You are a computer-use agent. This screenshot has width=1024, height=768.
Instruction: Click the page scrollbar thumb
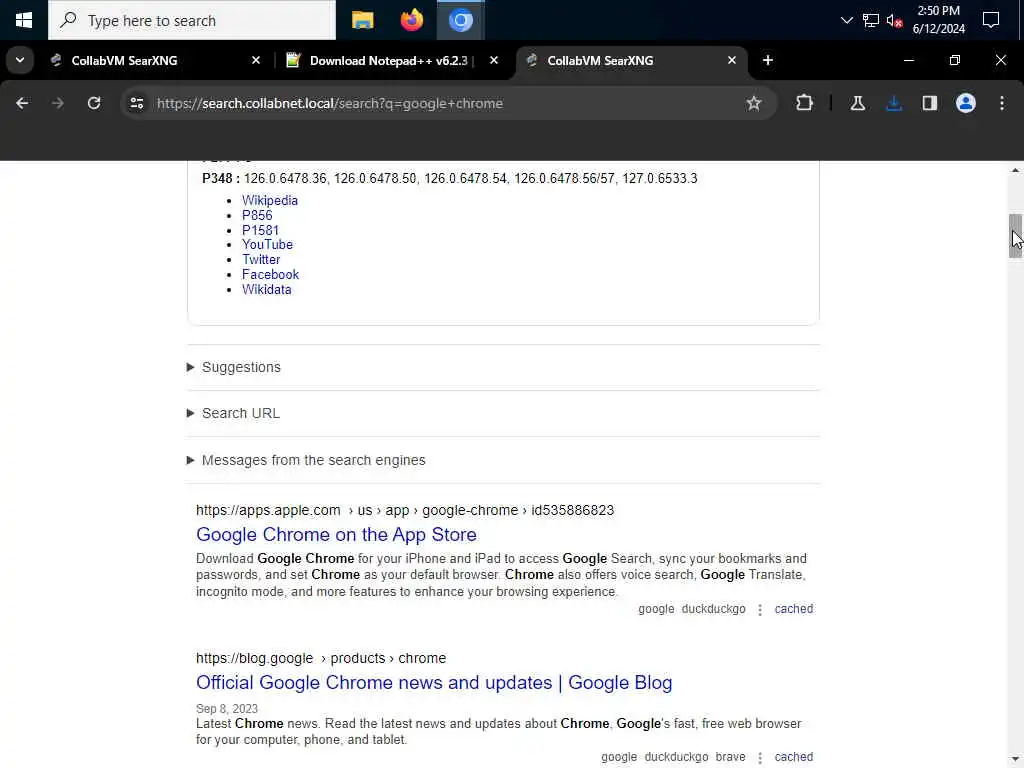pyautogui.click(x=1015, y=236)
